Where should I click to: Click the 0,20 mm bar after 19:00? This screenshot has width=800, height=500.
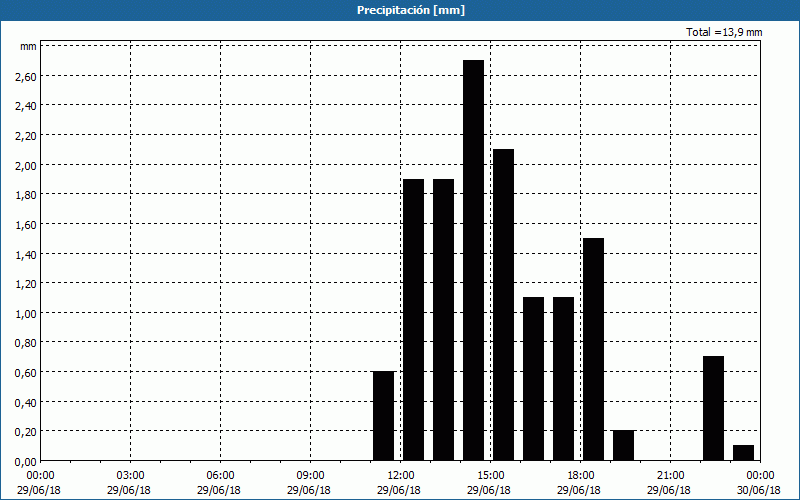click(623, 445)
